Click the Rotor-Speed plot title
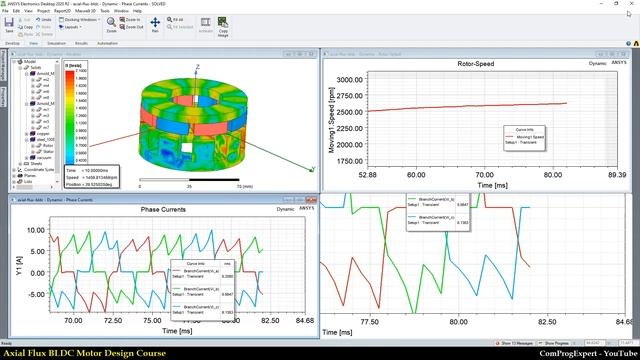Screen dimensions: 640x360 (x=476, y=64)
